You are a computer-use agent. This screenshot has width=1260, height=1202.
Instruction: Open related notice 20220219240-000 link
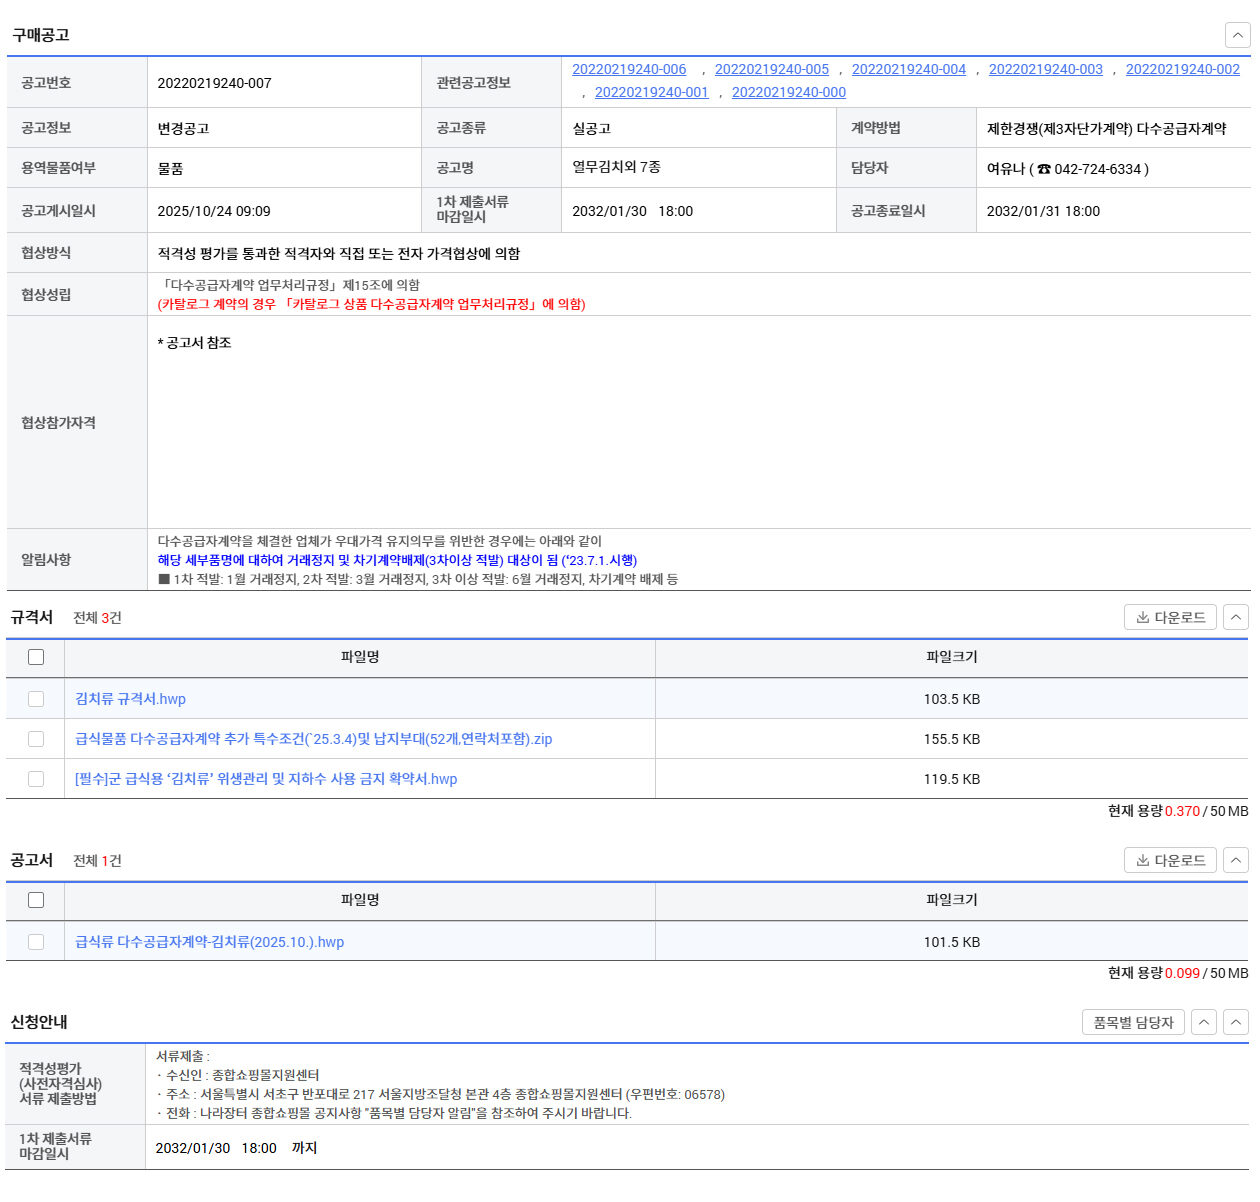point(788,92)
